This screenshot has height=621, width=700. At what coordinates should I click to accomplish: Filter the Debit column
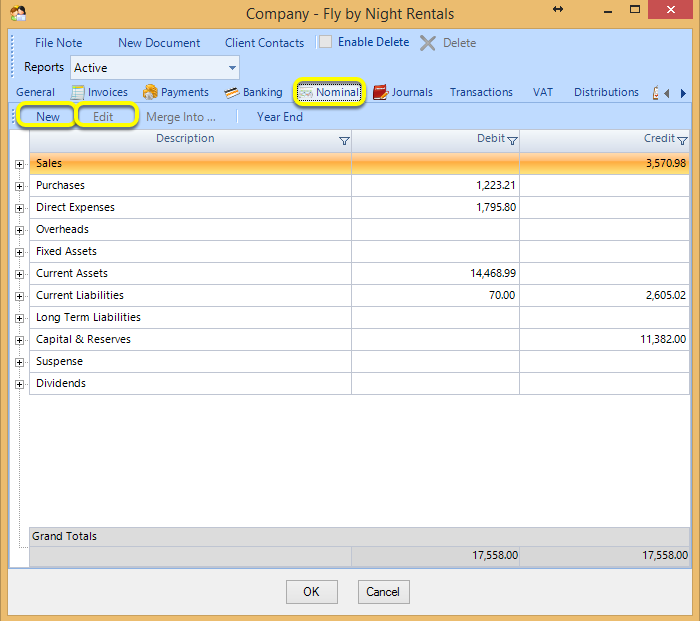(512, 141)
